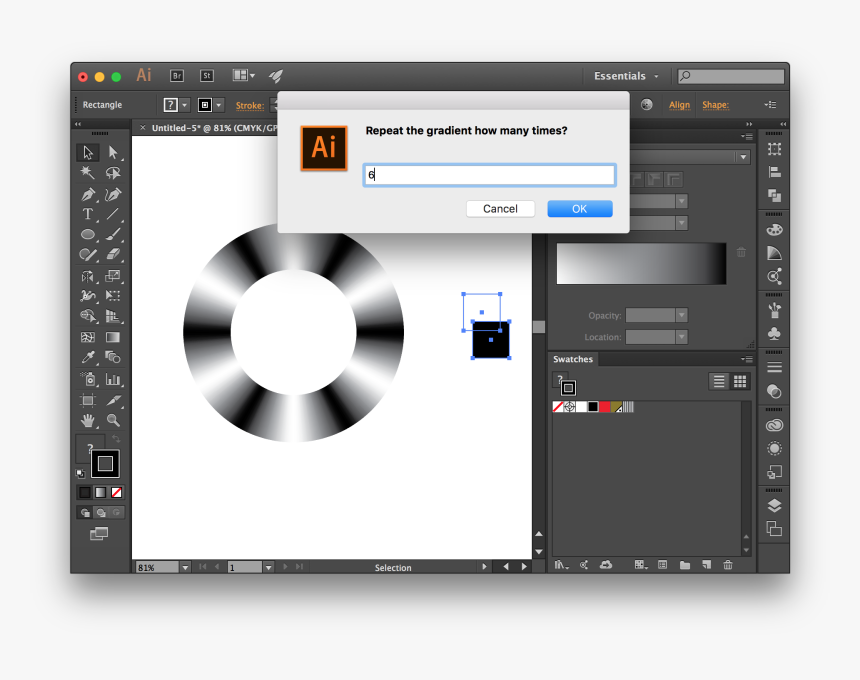Viewport: 860px width, 680px height.
Task: Click OK in the gradient dialog
Action: 579,209
